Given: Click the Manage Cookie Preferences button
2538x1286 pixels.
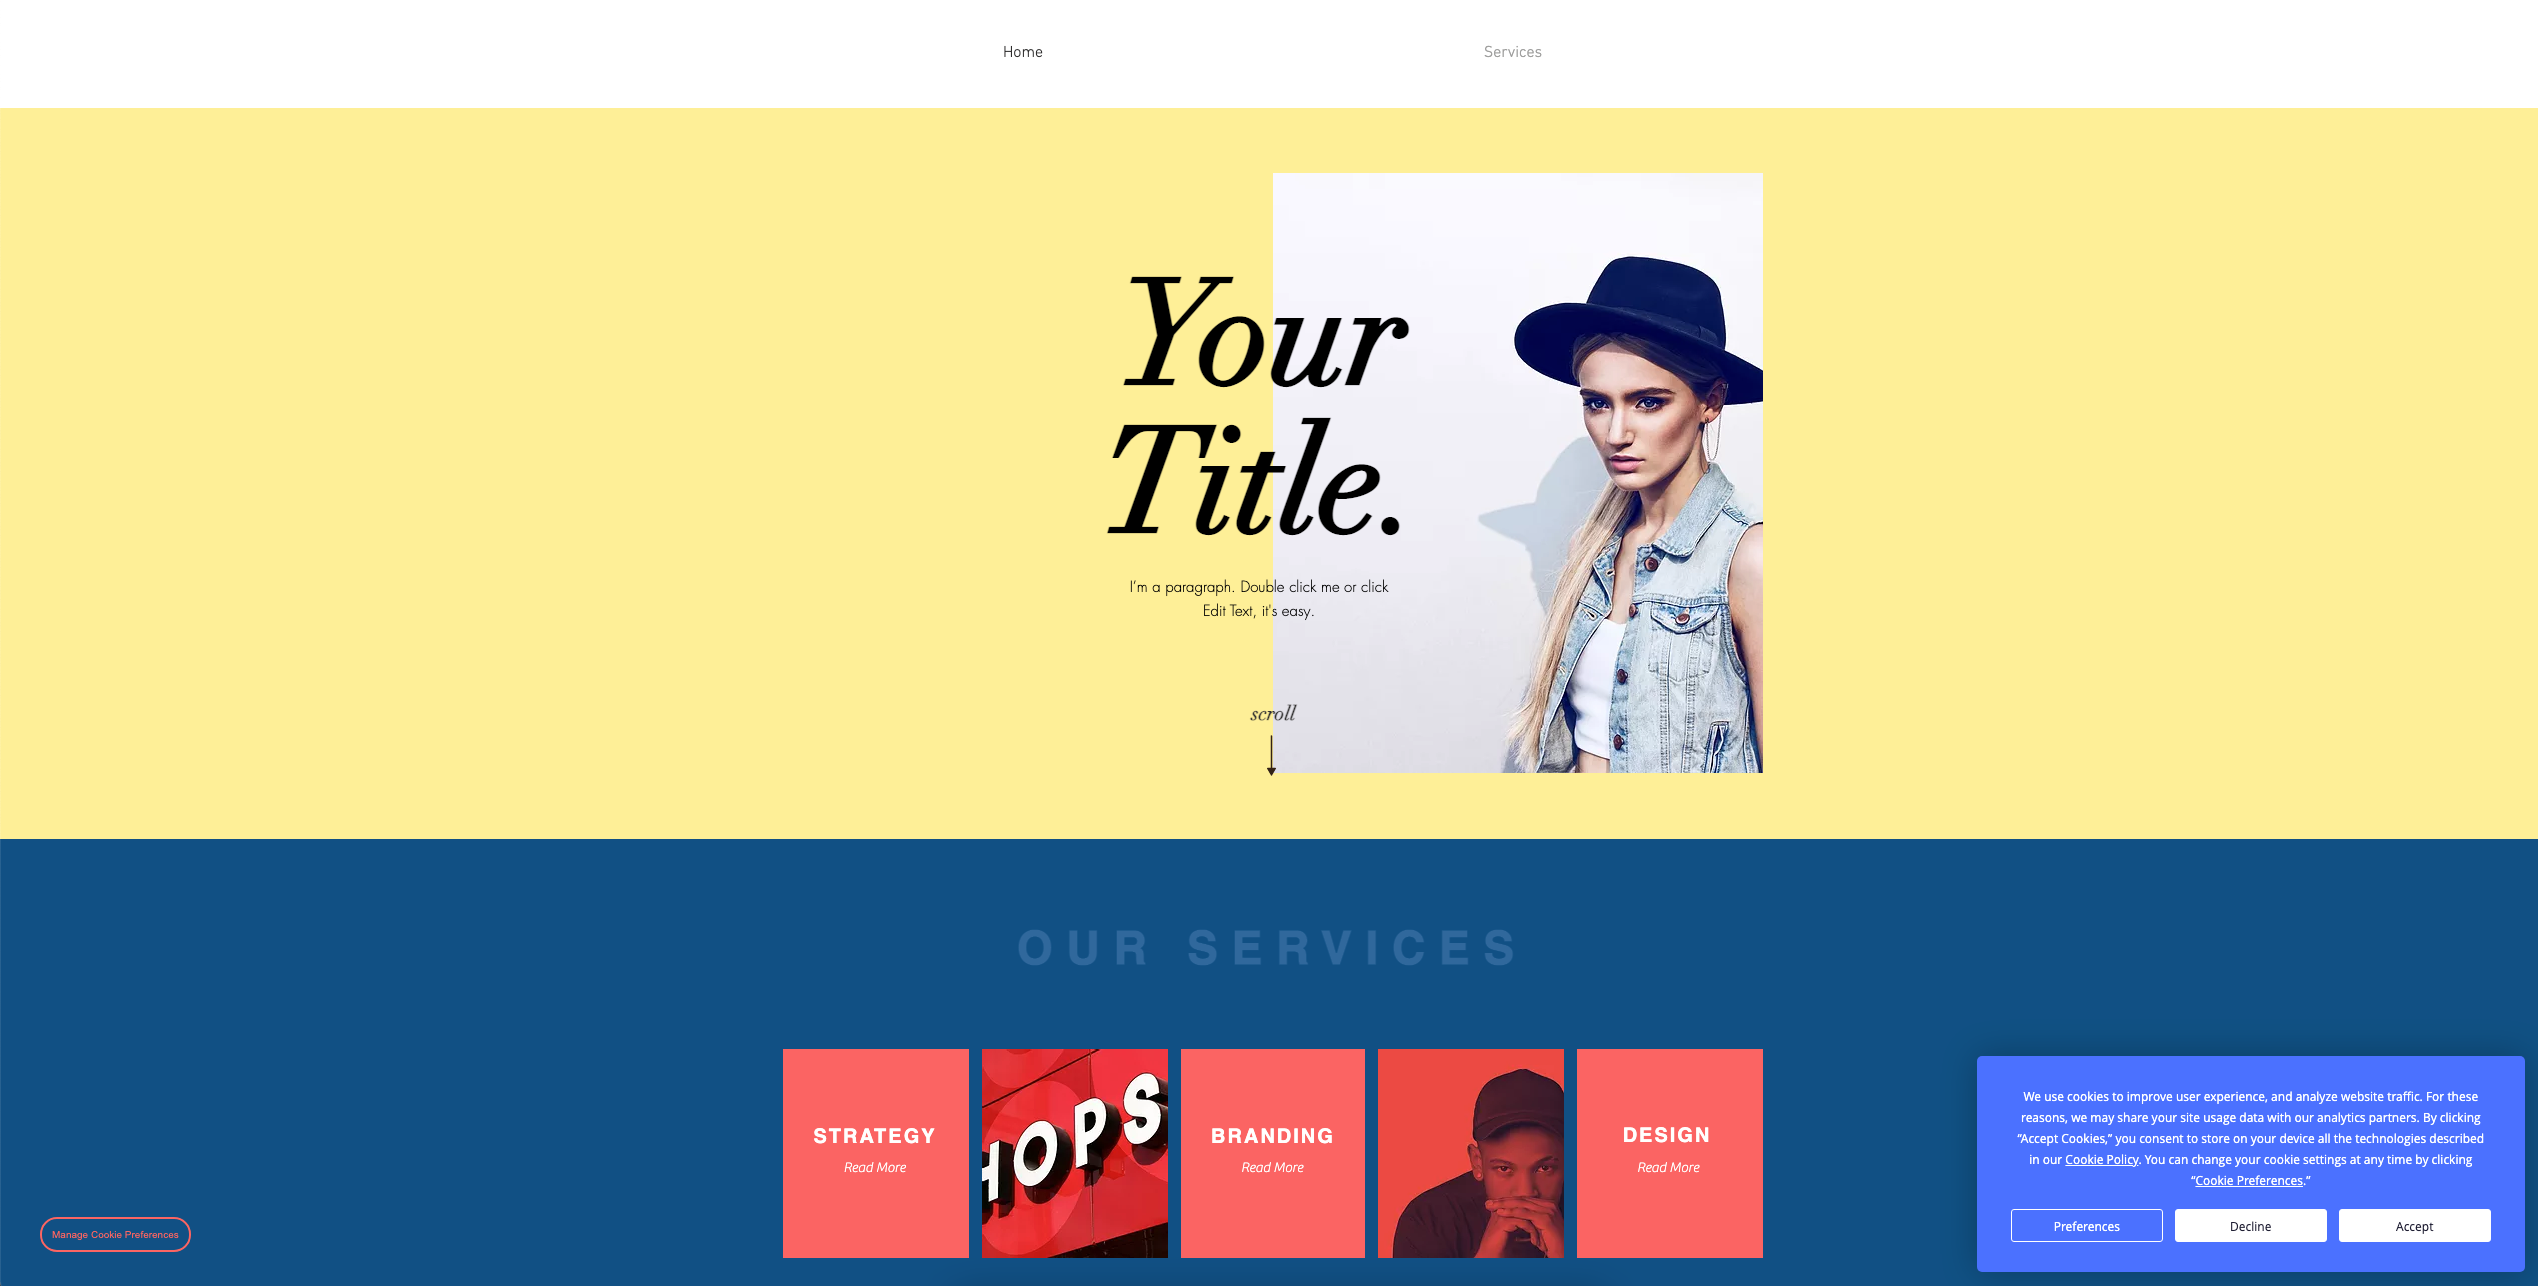Looking at the screenshot, I should (113, 1234).
